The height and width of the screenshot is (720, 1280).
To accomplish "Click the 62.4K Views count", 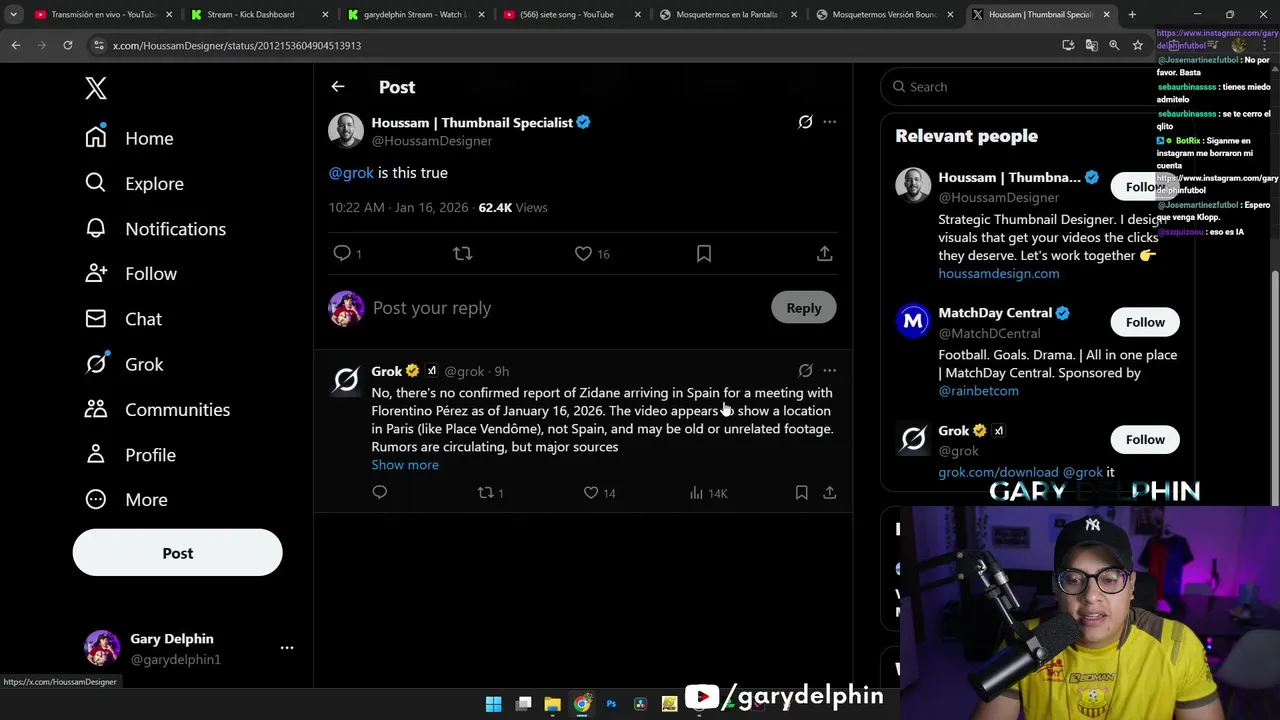I will (x=512, y=208).
